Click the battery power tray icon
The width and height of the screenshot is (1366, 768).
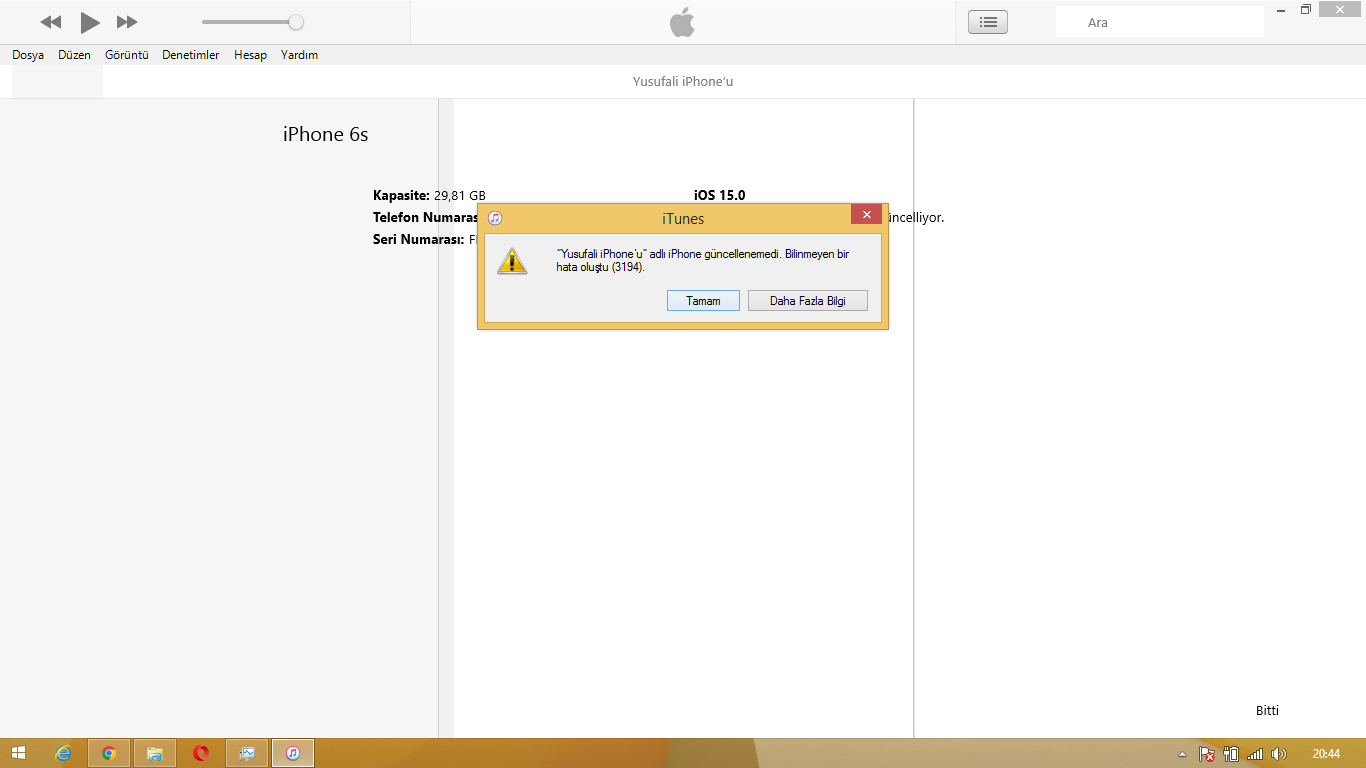click(1231, 754)
